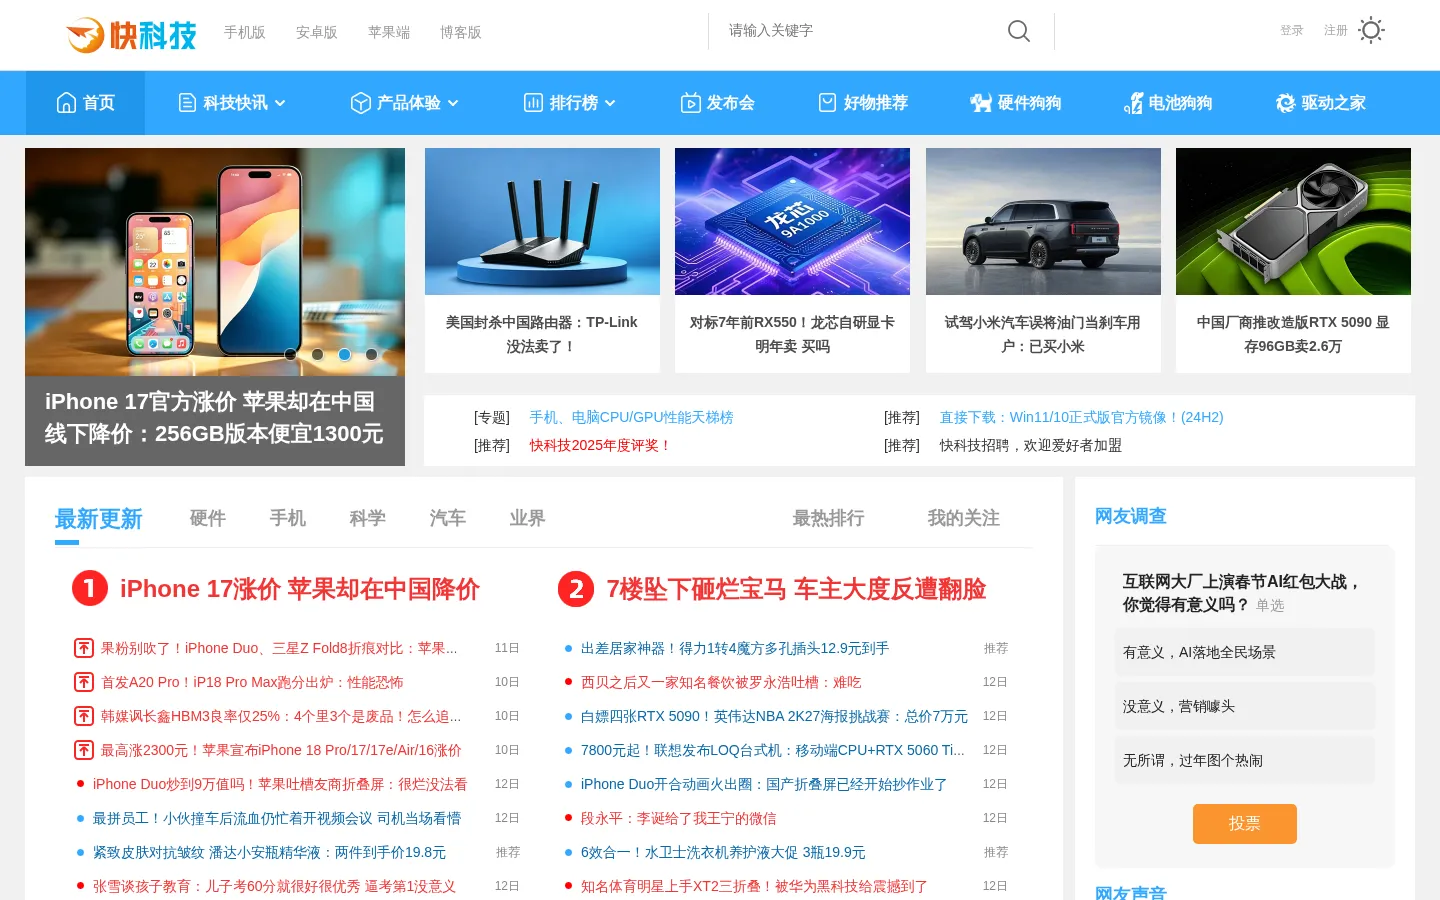The width and height of the screenshot is (1440, 900).
Task: Click the 驱动之家 gear icon
Action: [1285, 103]
